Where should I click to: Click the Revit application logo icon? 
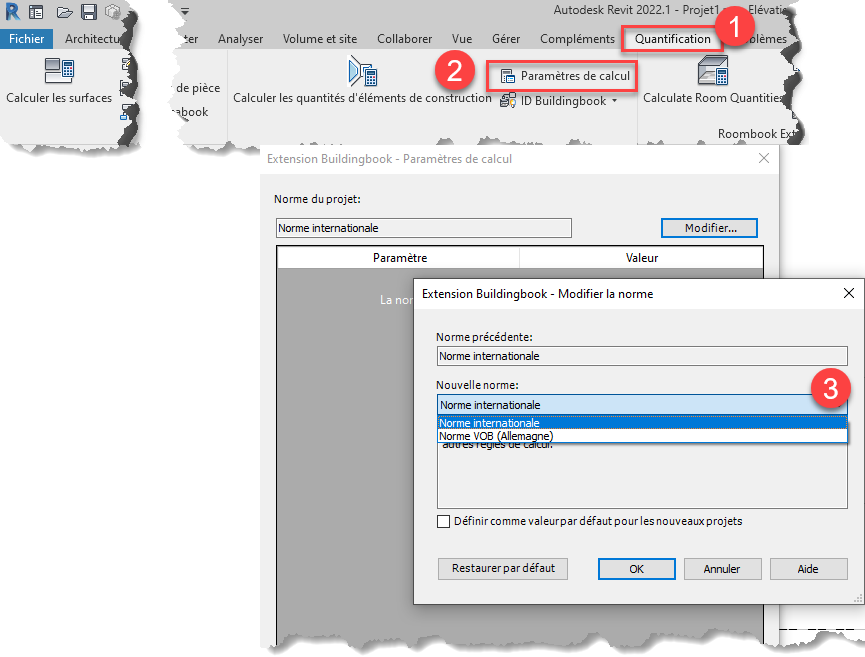[13, 12]
